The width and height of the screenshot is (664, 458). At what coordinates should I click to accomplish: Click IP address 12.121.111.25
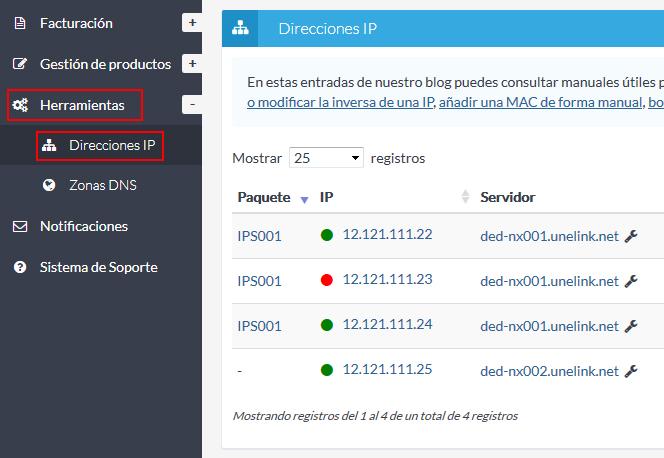point(387,370)
